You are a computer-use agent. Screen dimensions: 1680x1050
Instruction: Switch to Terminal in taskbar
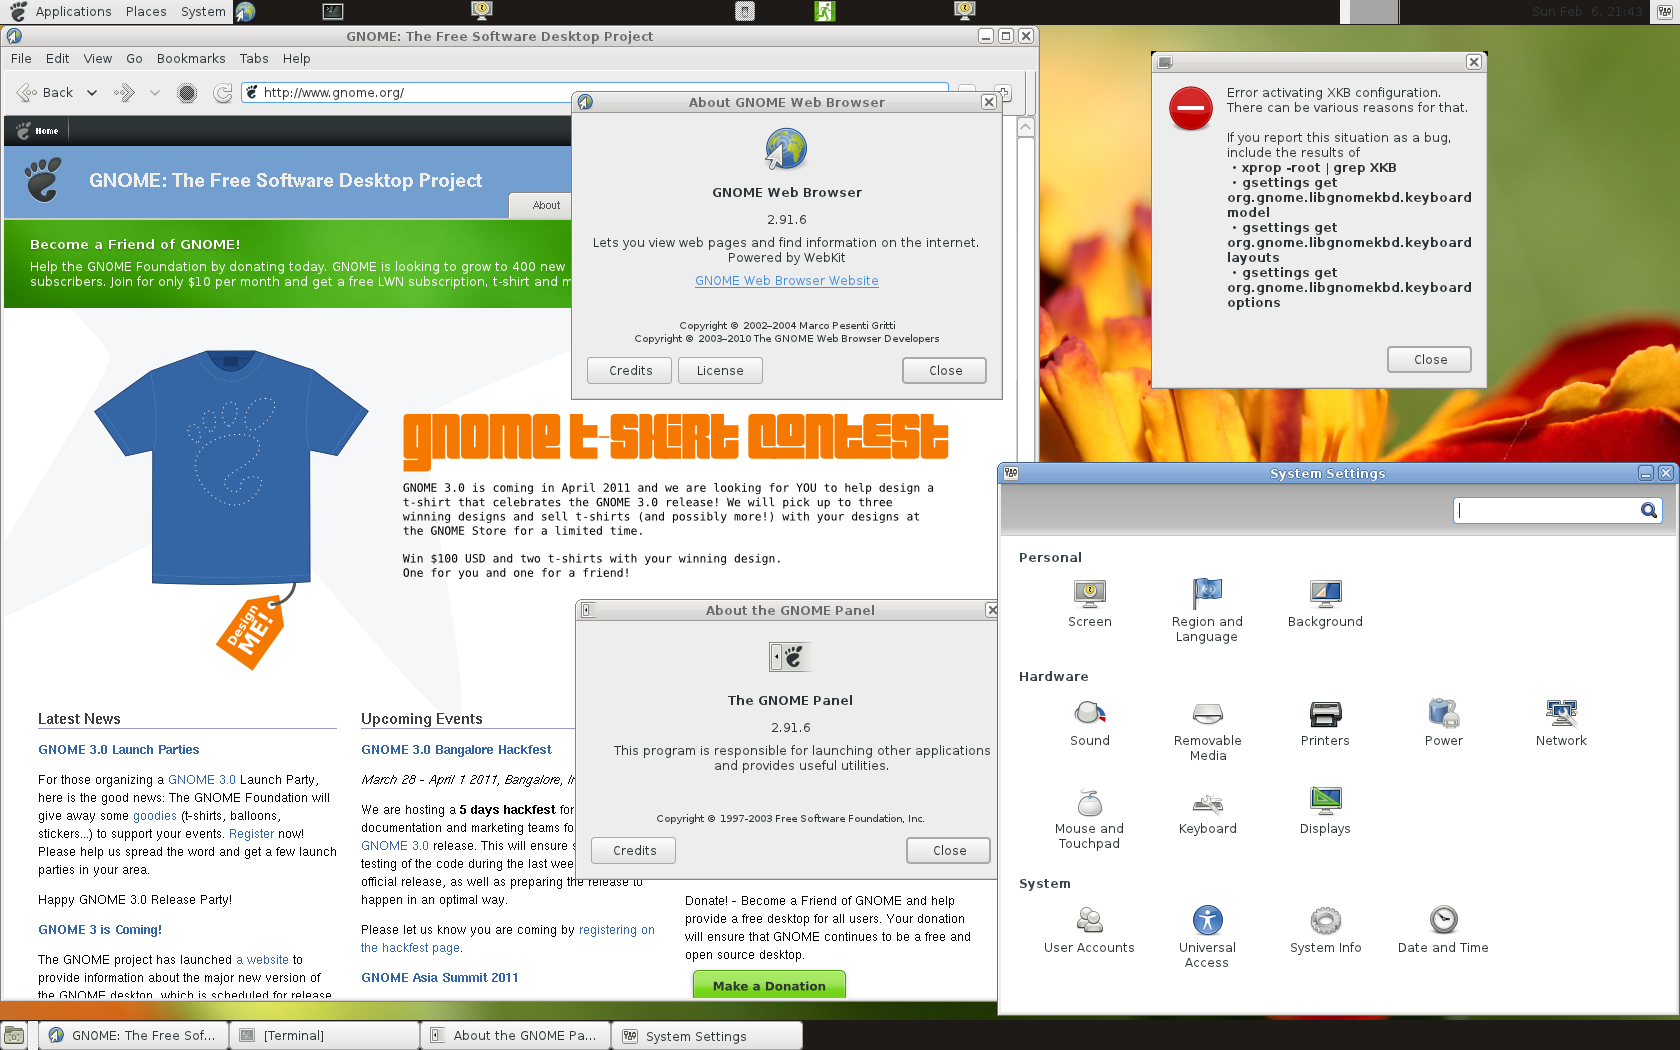[x=325, y=1036]
